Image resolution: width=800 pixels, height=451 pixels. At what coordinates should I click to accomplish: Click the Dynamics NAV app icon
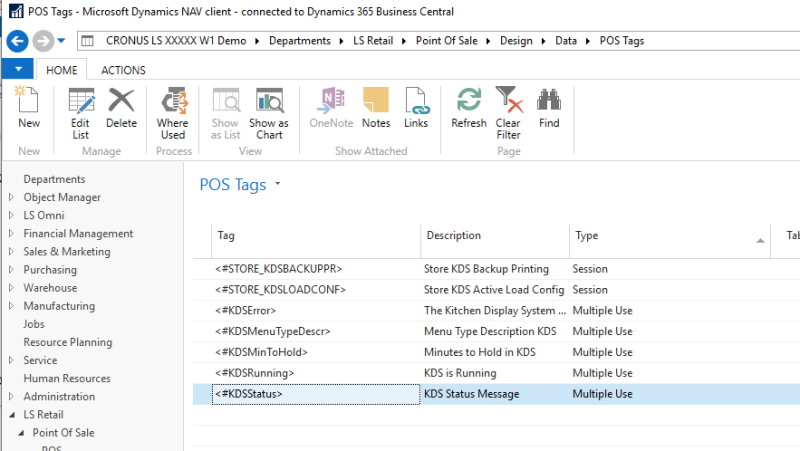[16, 11]
